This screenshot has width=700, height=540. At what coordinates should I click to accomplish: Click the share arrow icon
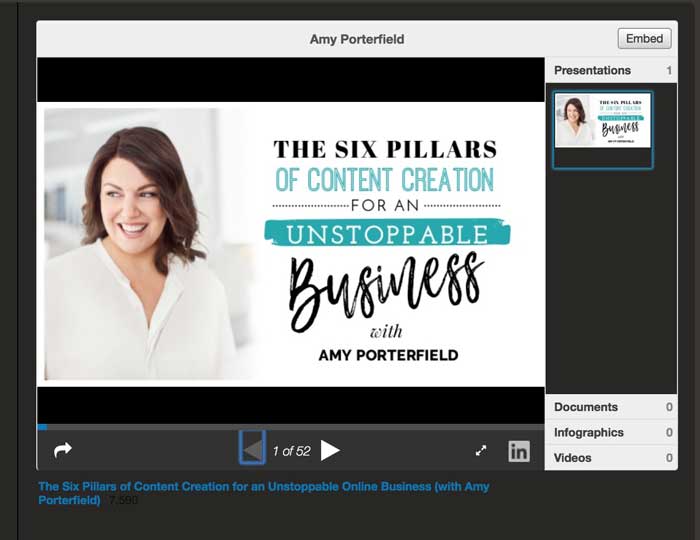[62, 450]
